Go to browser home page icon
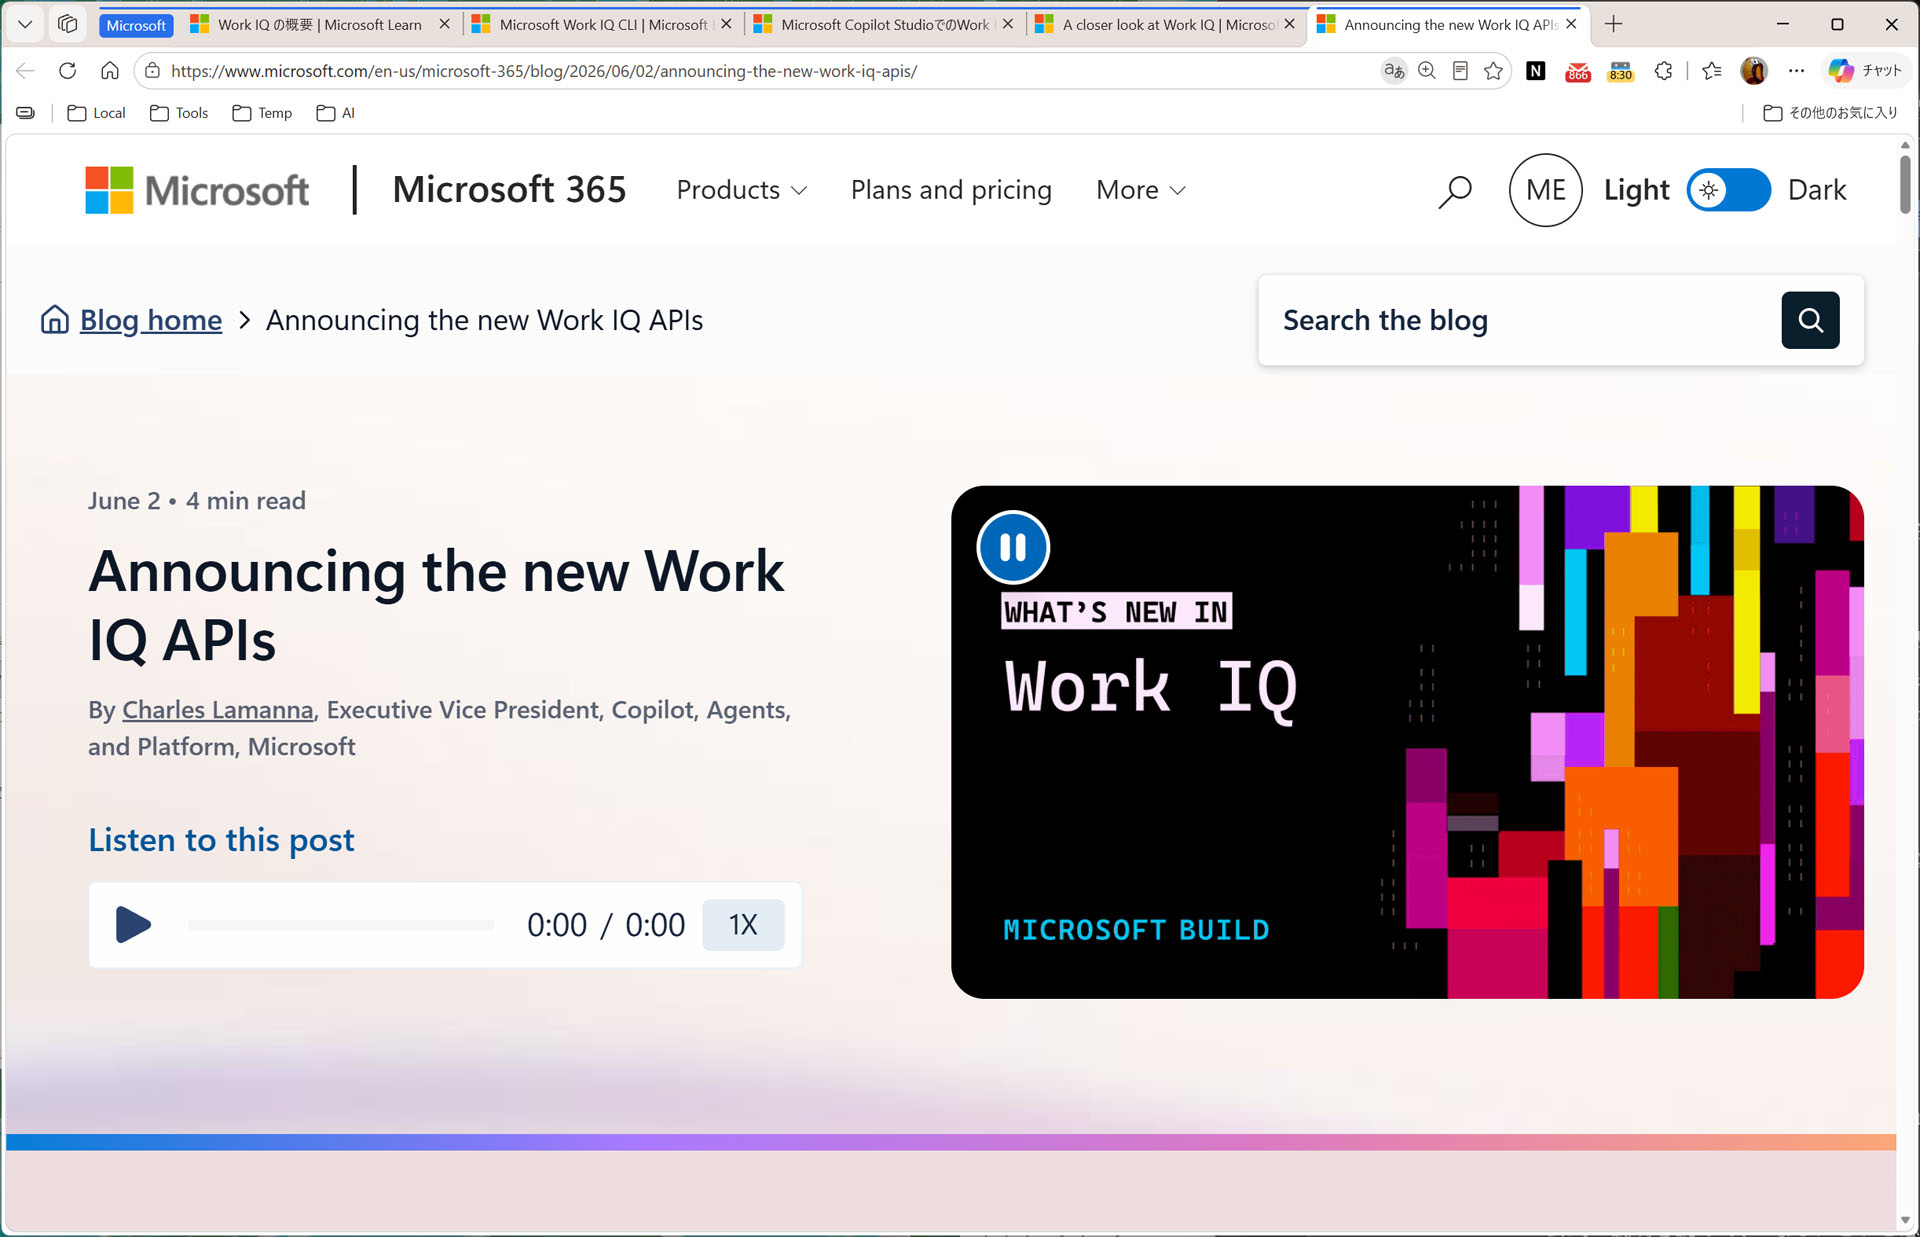Screen dimensions: 1920x1237 tap(110, 71)
